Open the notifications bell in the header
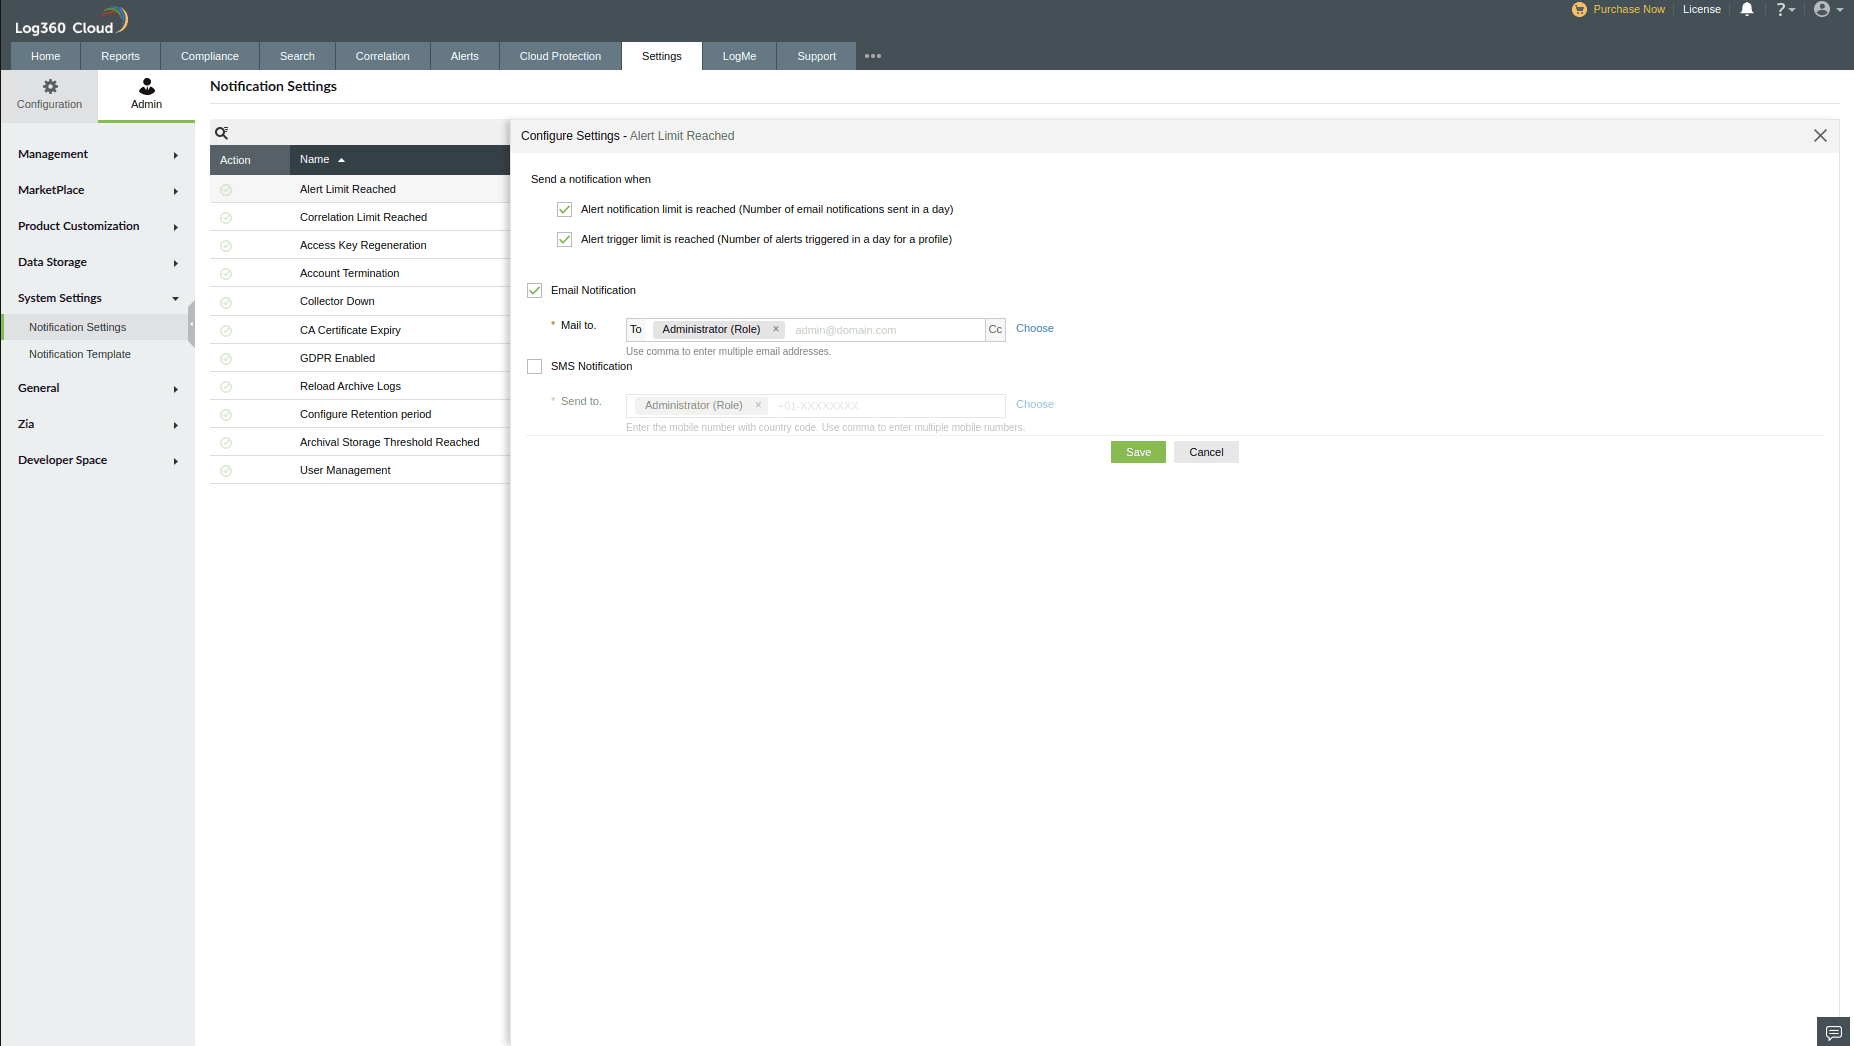Viewport: 1854px width, 1046px height. tap(1747, 9)
